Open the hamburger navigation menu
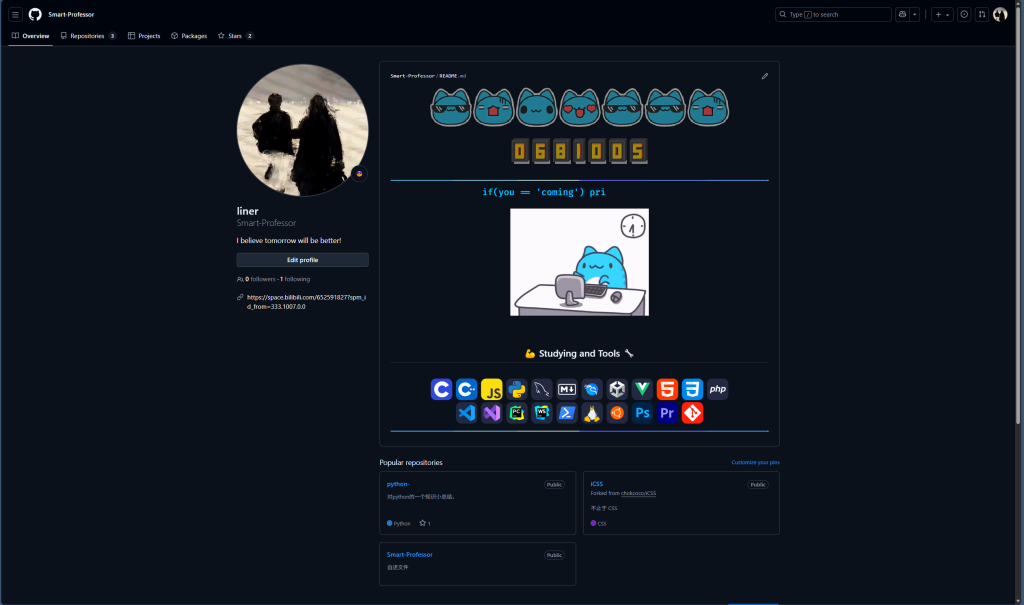Image resolution: width=1024 pixels, height=605 pixels. point(15,15)
